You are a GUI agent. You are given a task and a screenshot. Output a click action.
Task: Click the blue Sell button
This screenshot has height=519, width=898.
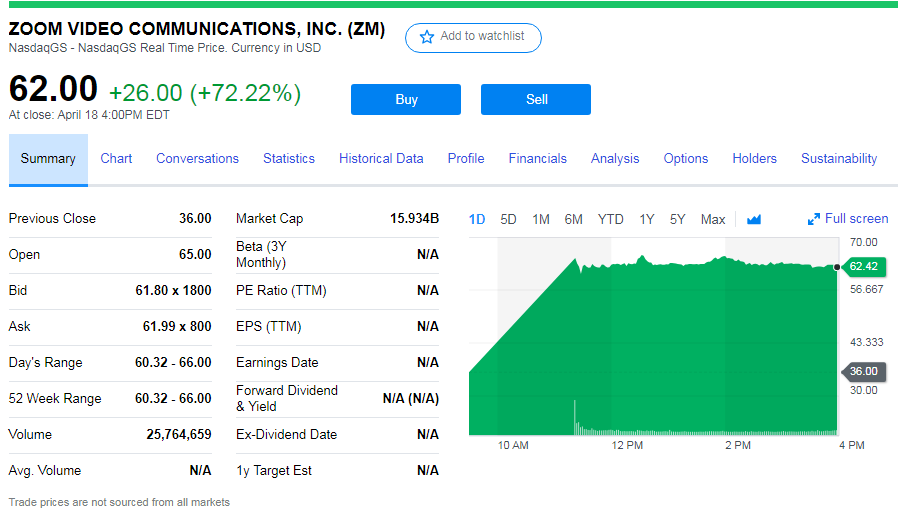(536, 100)
